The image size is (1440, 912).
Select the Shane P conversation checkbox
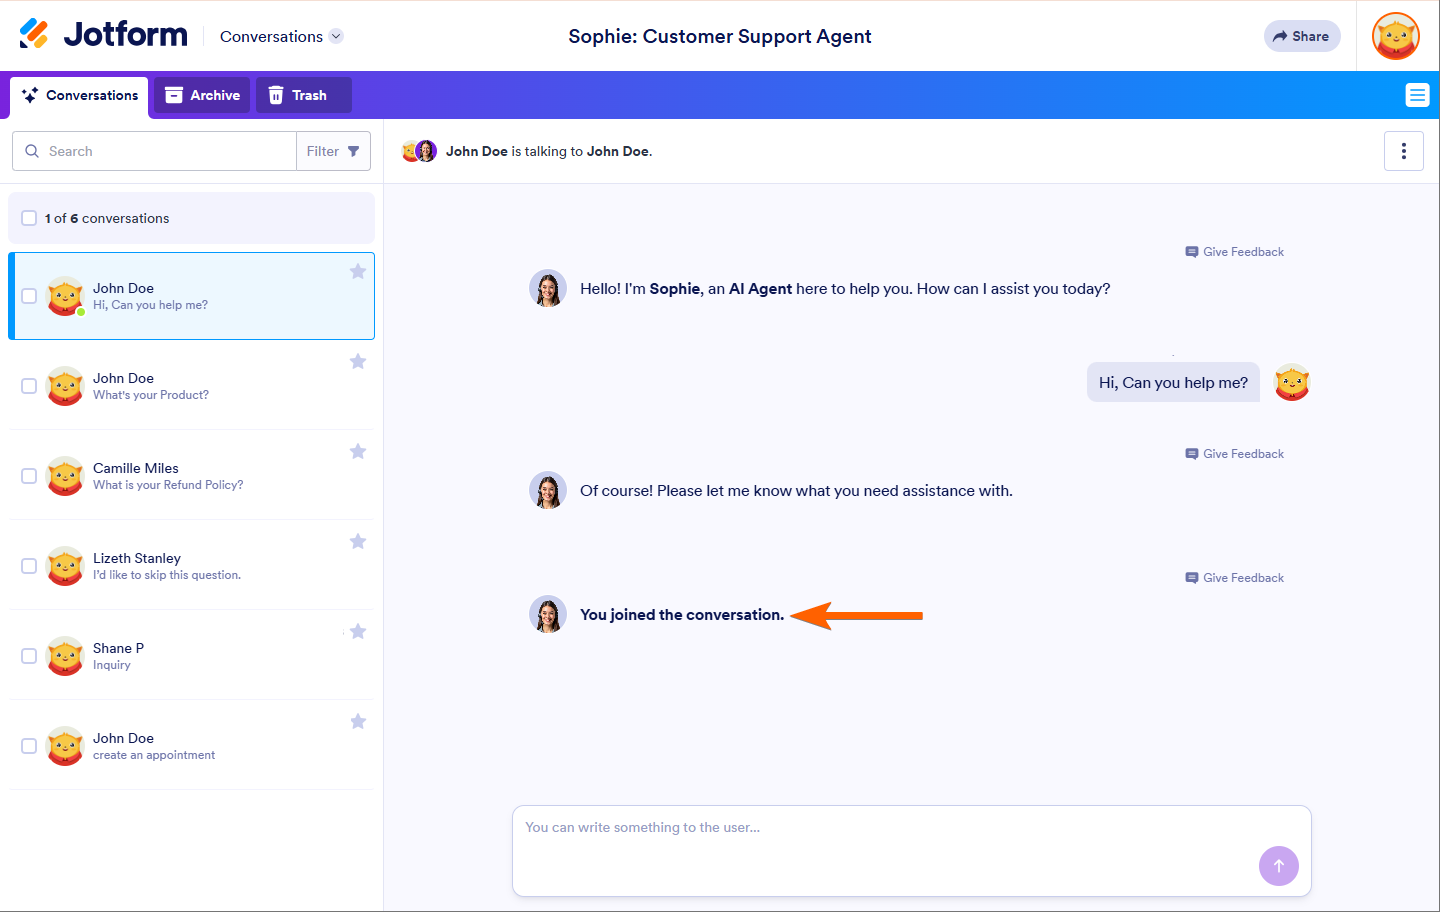(x=29, y=656)
